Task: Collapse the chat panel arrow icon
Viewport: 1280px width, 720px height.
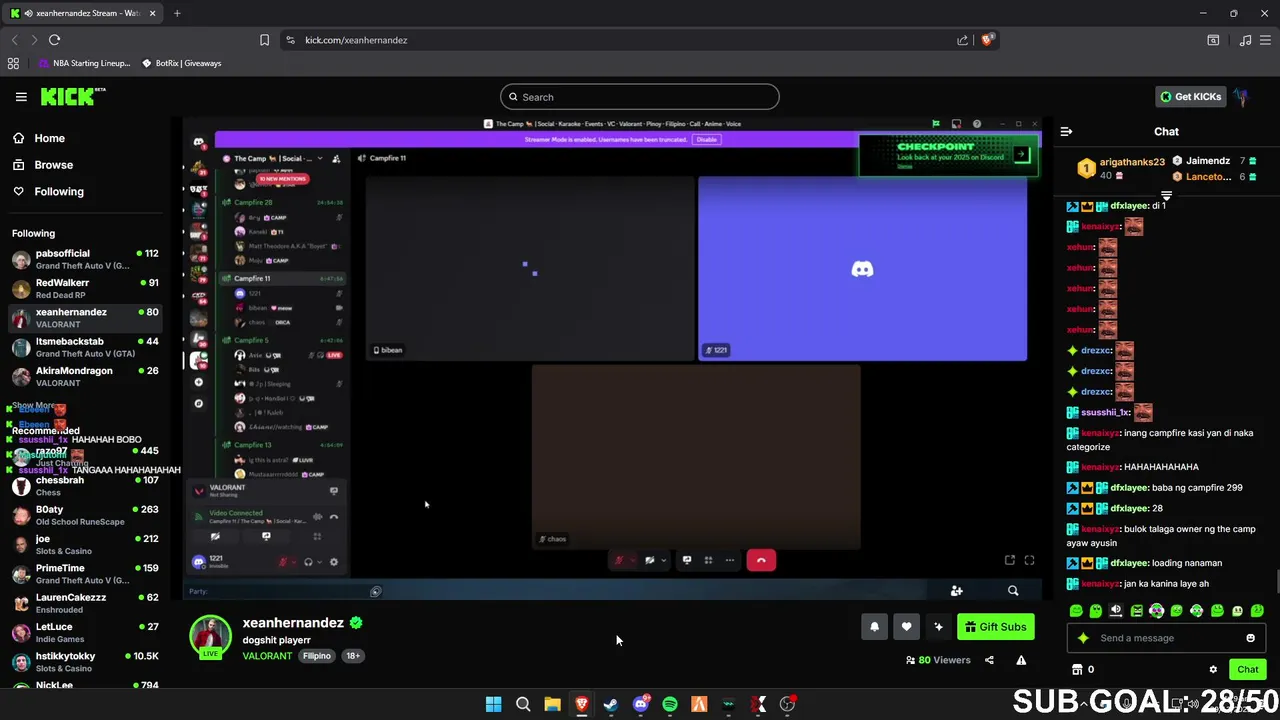Action: pos(1066,131)
